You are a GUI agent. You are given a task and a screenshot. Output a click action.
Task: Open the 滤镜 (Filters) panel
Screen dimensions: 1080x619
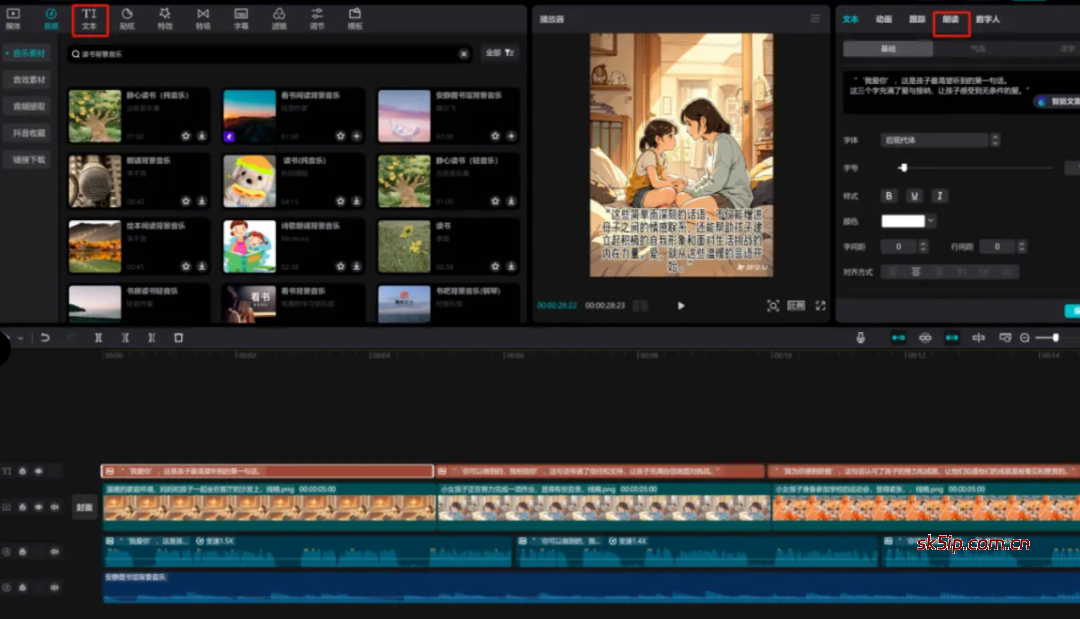(279, 18)
